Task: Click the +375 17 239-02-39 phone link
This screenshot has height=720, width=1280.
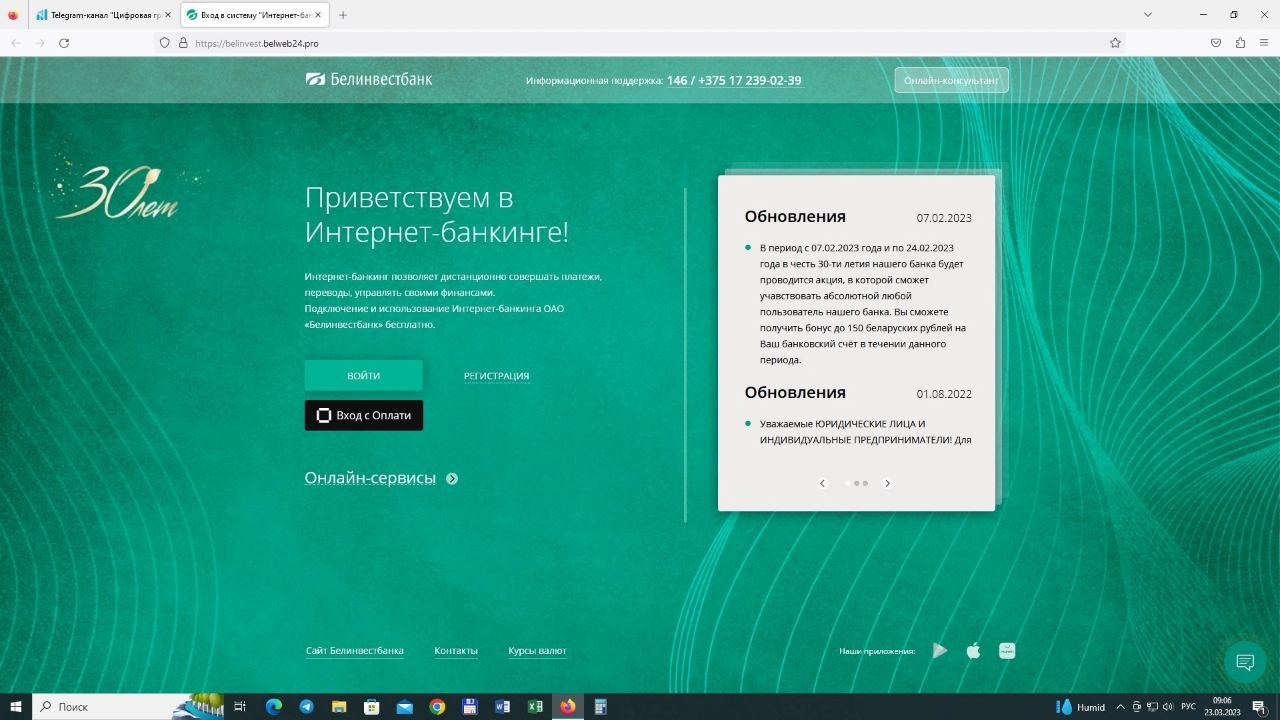Action: pyautogui.click(x=750, y=81)
